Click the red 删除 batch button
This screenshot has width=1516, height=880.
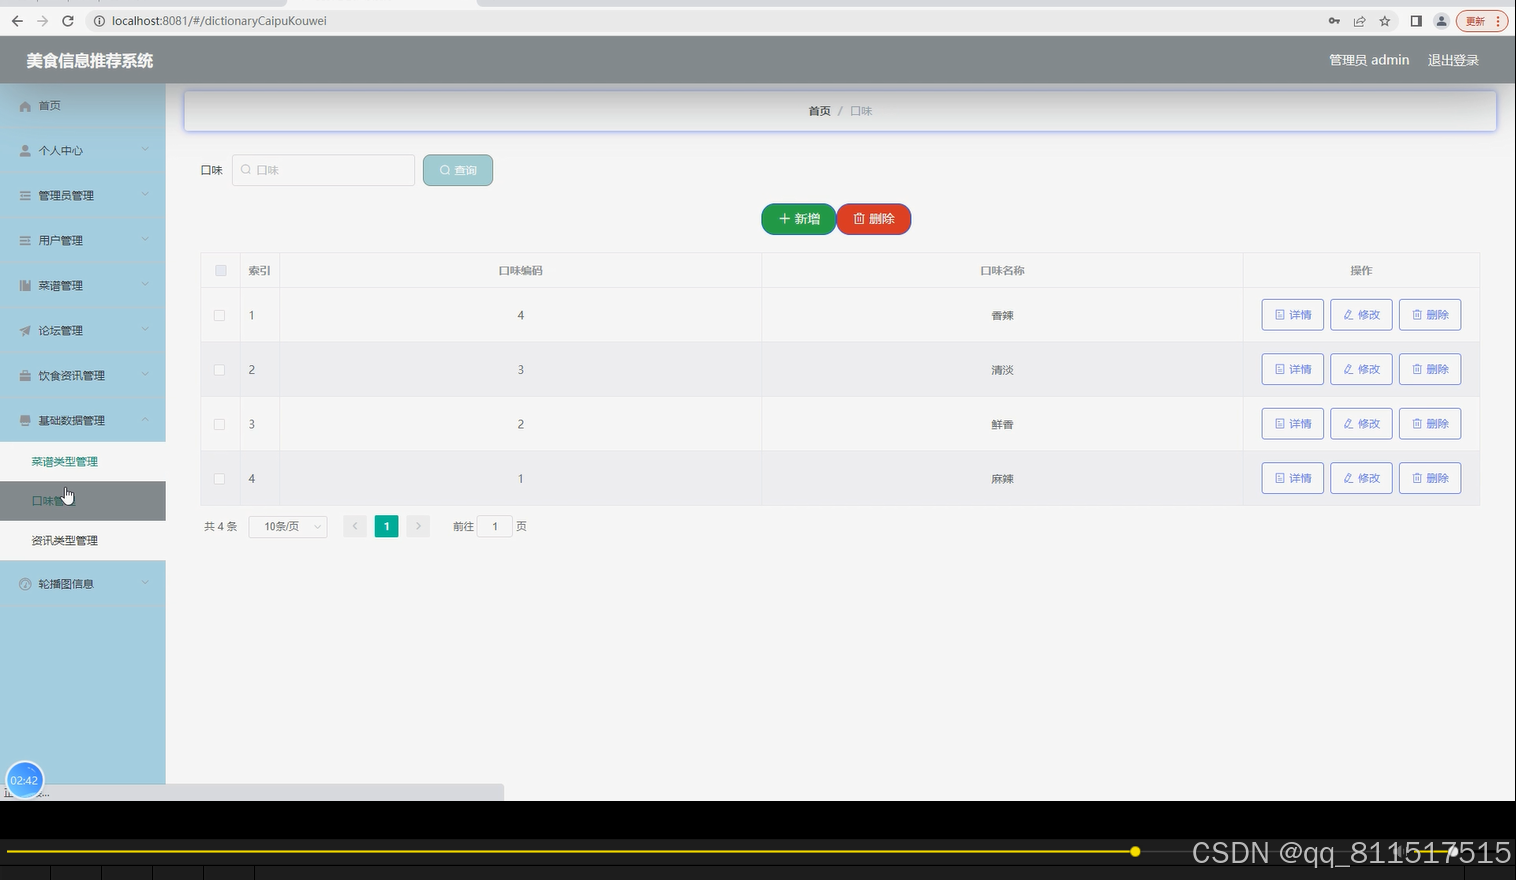(x=874, y=219)
